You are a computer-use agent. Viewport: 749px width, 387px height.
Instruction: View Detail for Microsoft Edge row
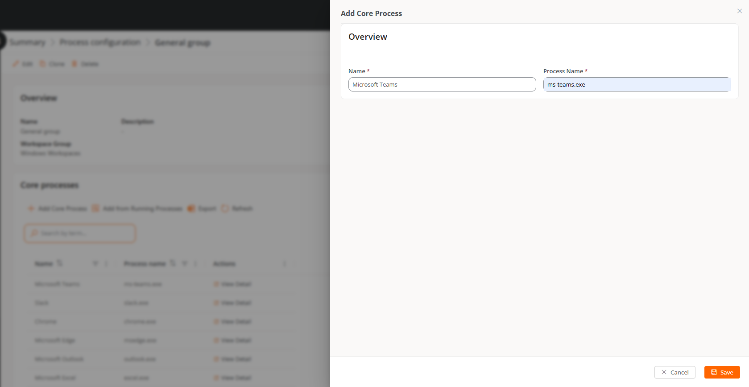[232, 340]
